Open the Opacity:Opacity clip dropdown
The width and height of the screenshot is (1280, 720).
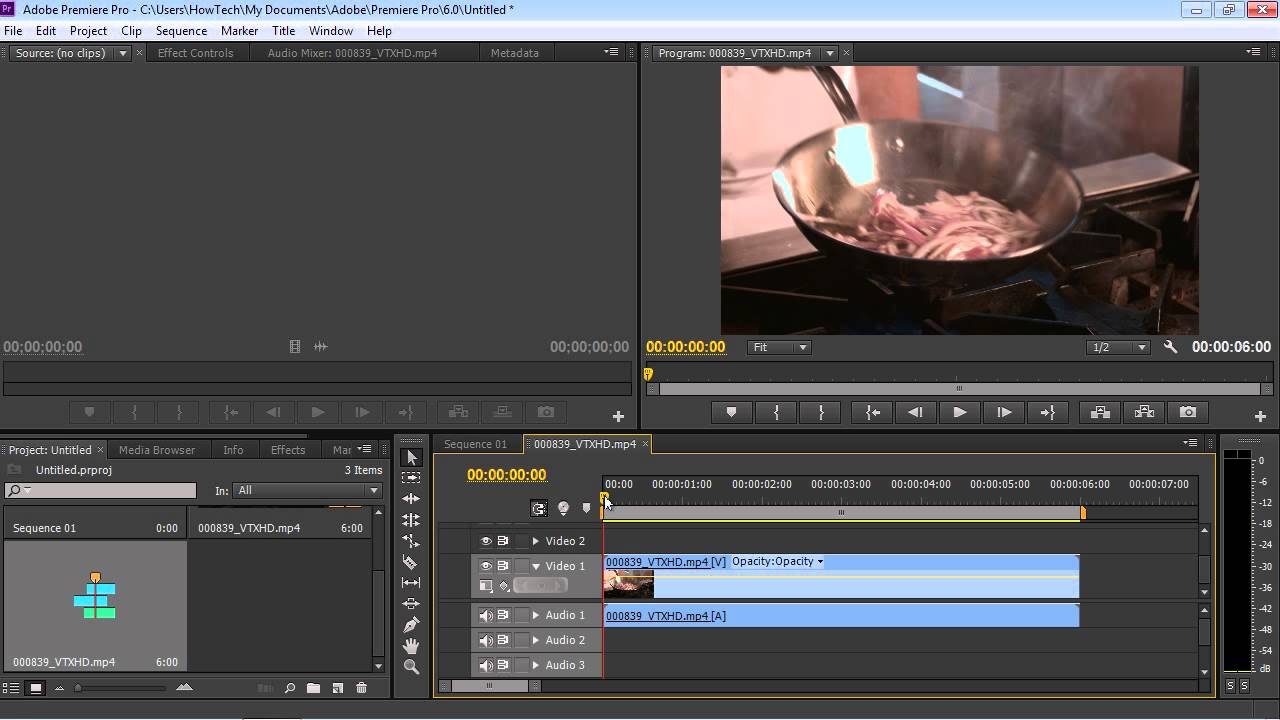(x=778, y=561)
